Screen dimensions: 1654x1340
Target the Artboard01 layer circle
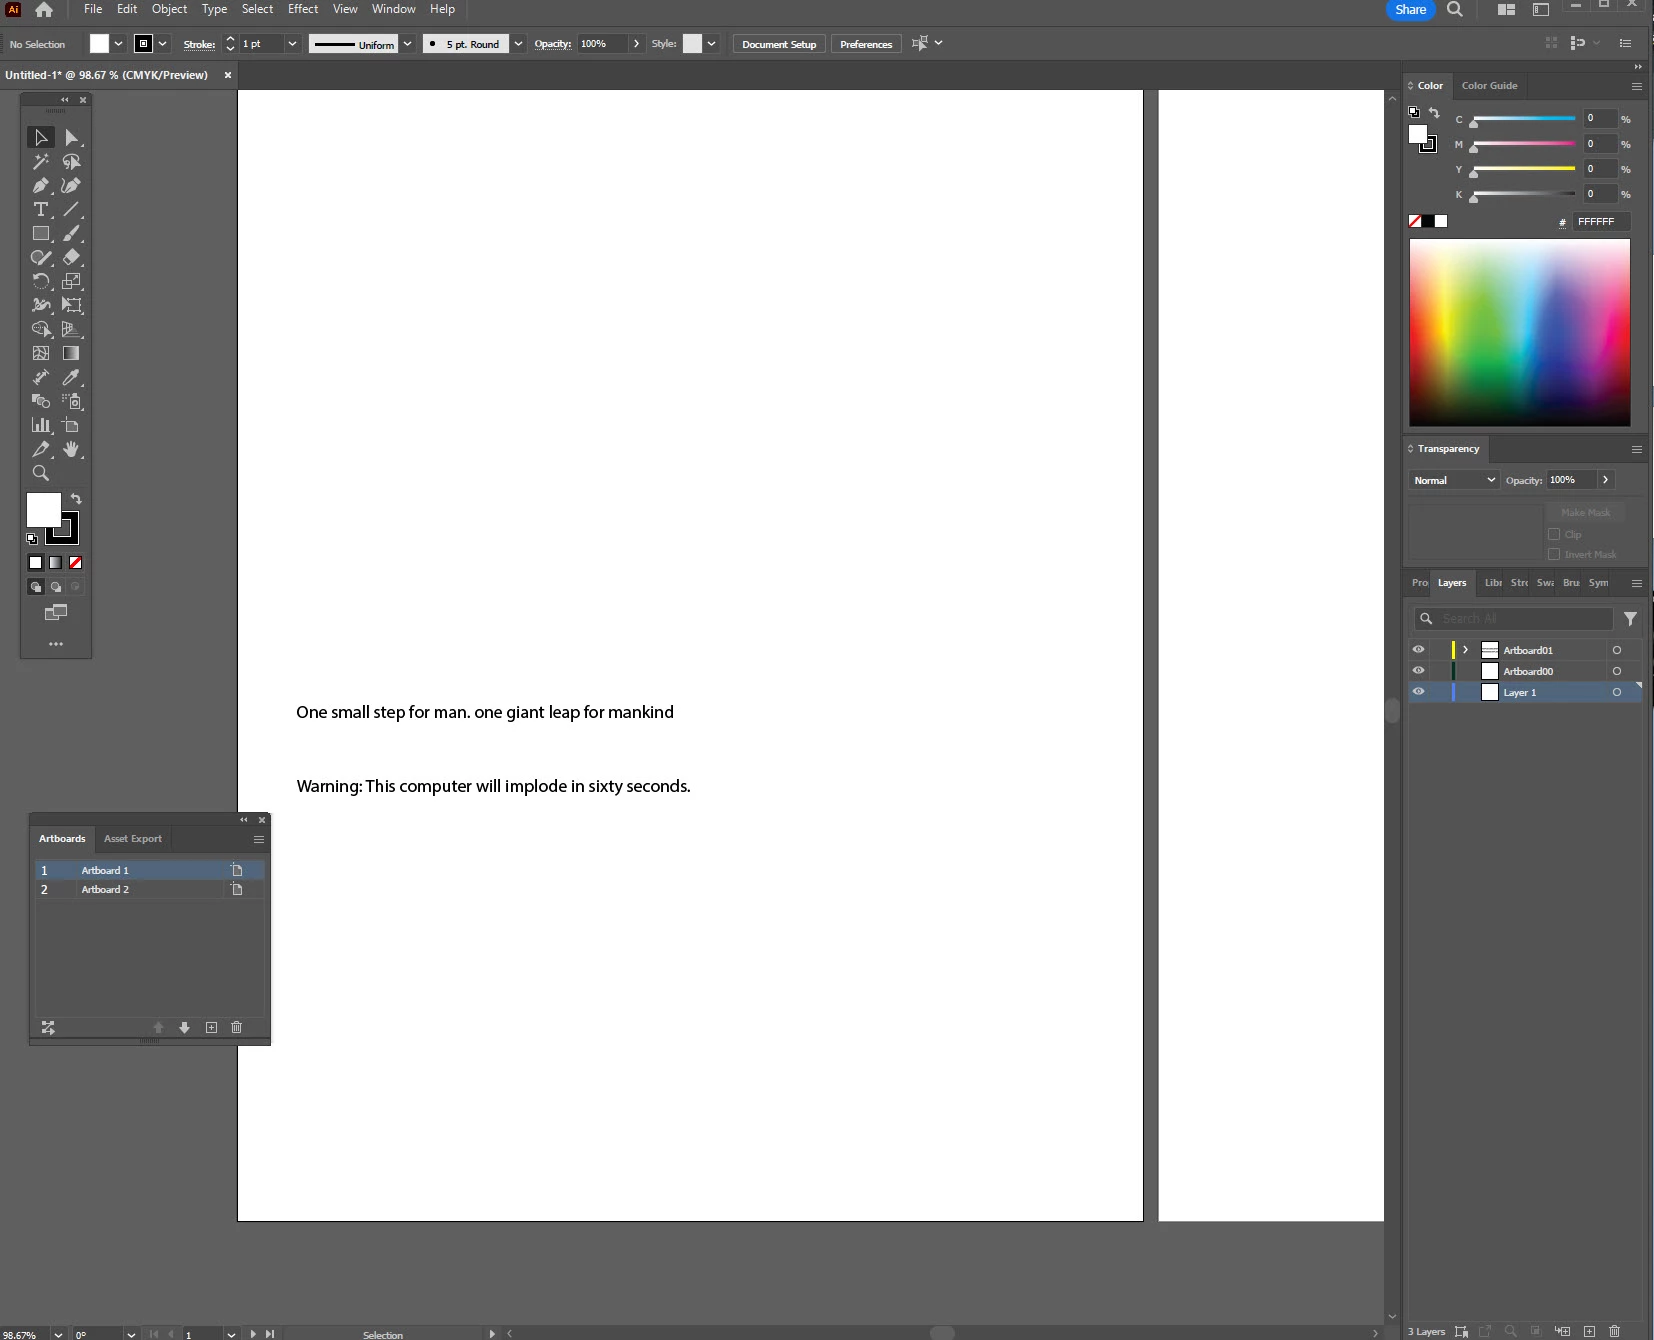click(x=1617, y=650)
